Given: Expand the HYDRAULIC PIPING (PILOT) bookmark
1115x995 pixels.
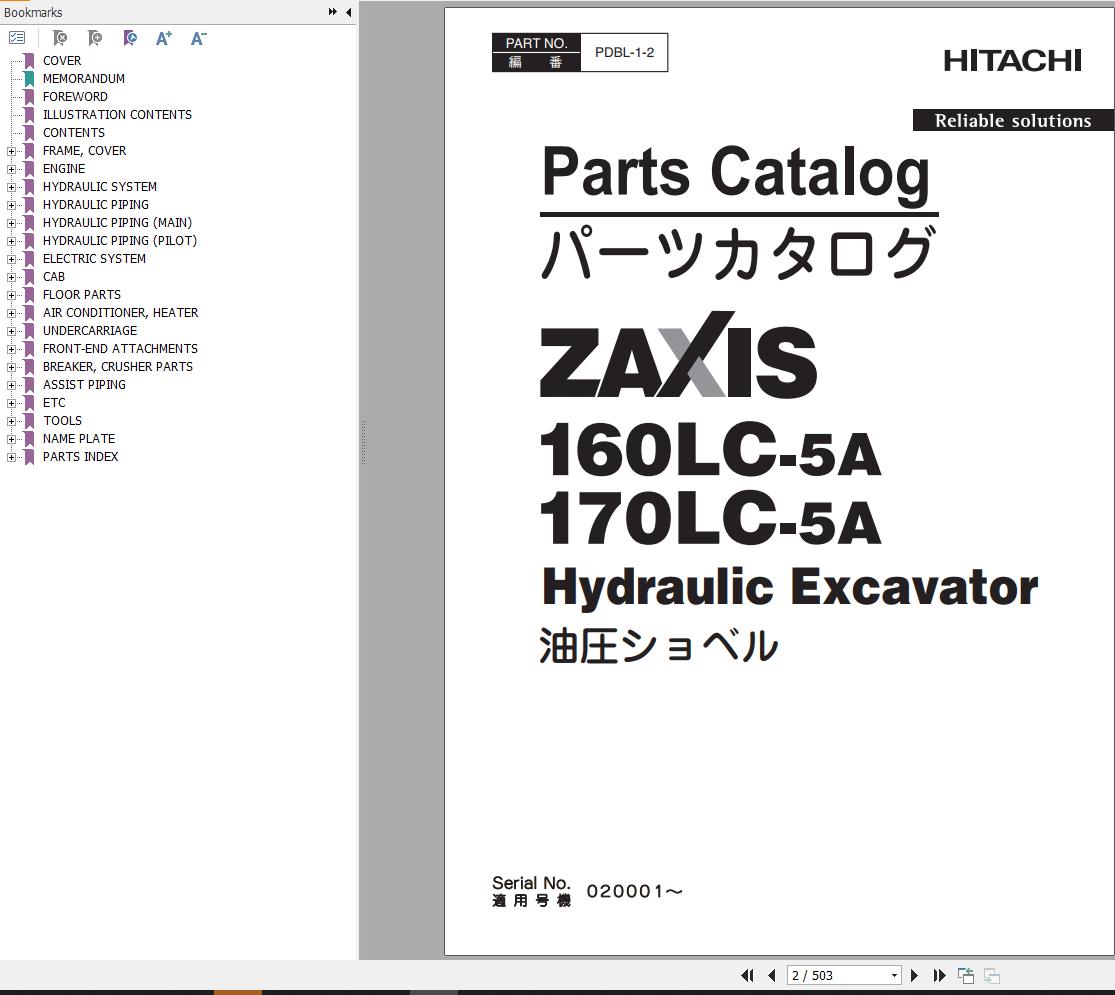Looking at the screenshot, I should (11, 241).
